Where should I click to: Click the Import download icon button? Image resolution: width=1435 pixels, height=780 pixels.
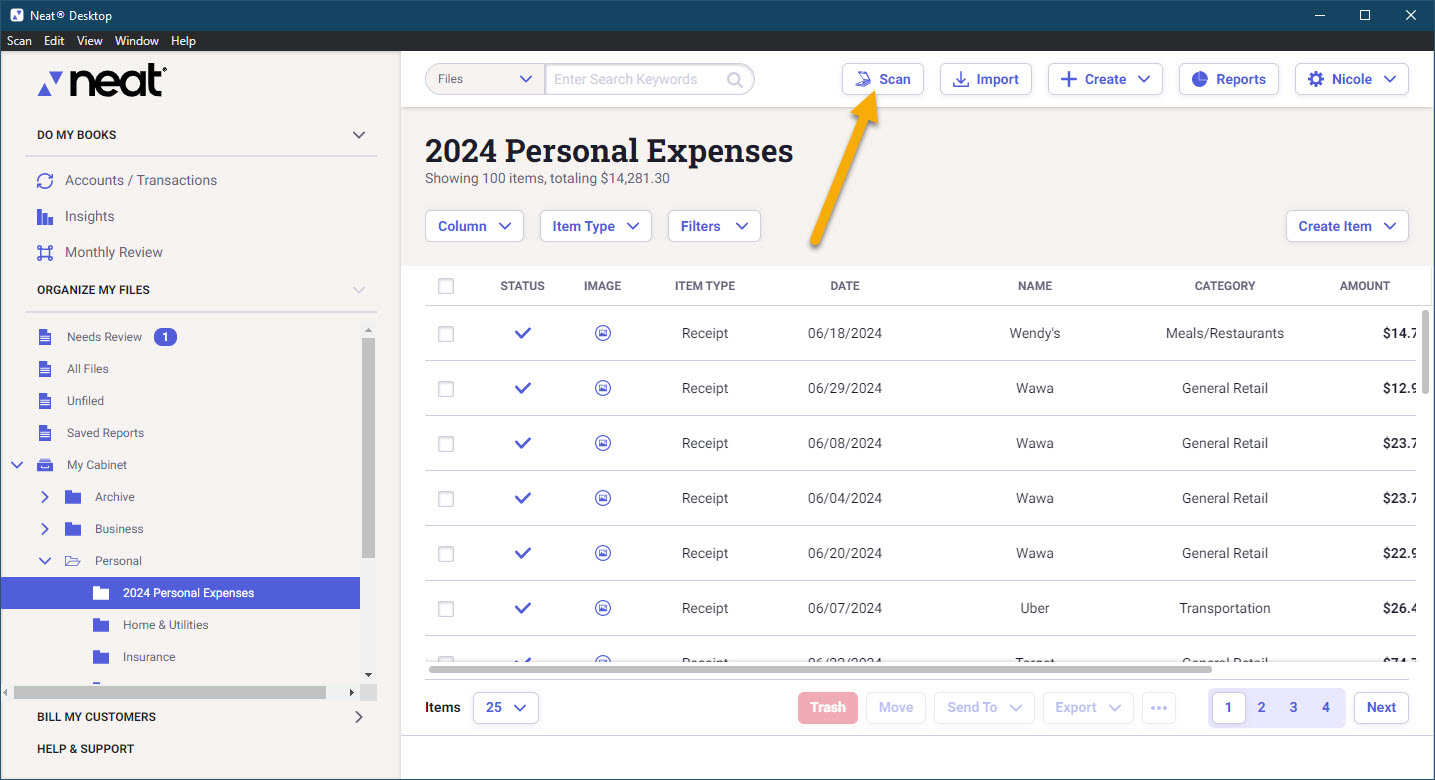click(985, 79)
